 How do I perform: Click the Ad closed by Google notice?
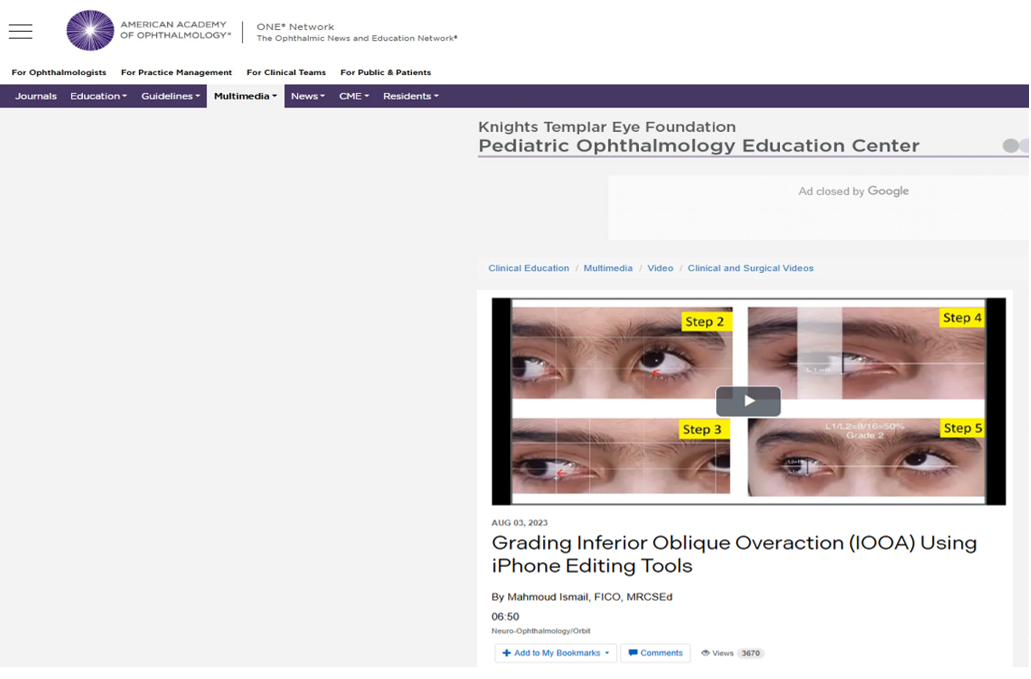tap(853, 191)
